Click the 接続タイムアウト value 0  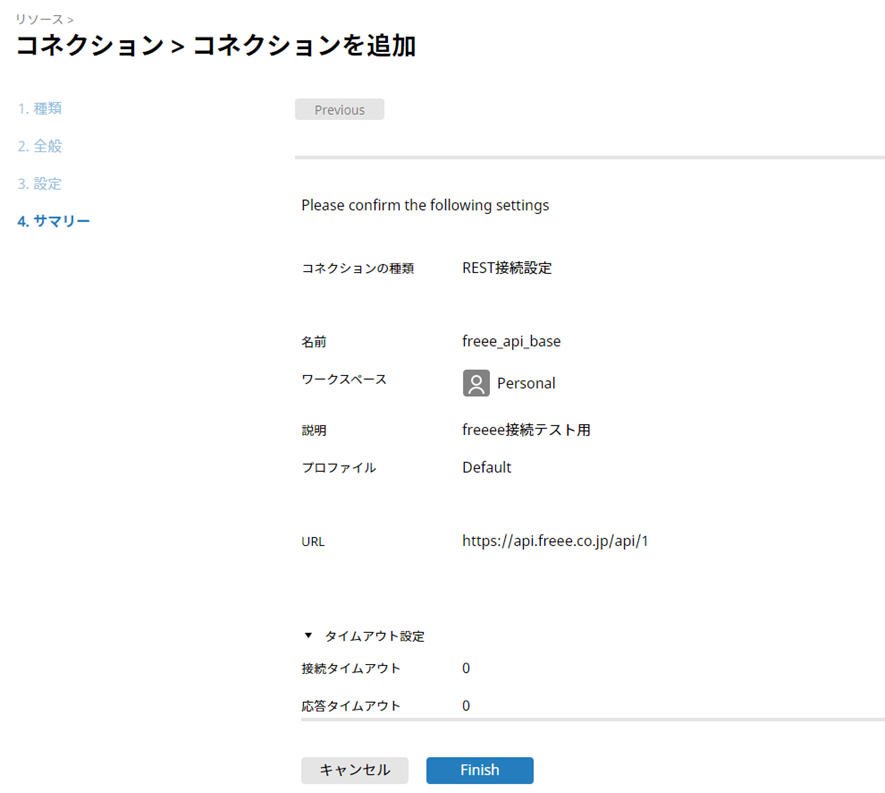466,668
